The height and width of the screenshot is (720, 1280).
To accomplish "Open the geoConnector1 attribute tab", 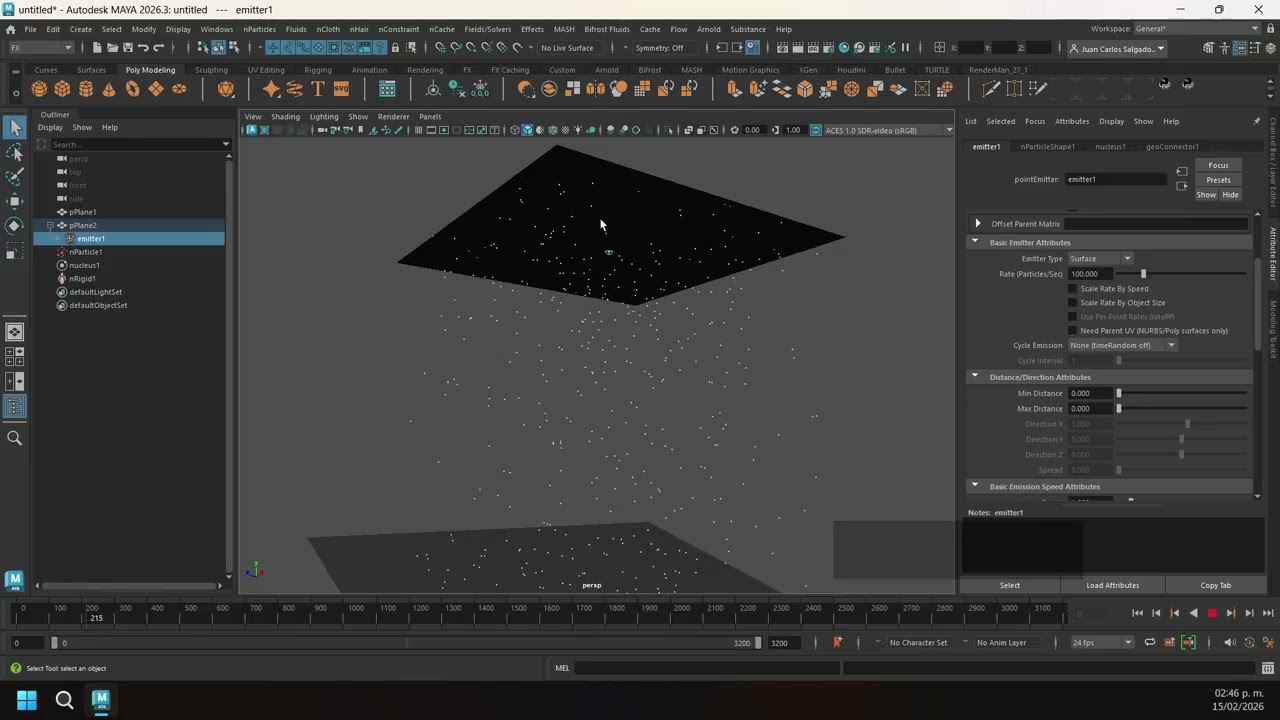I will (x=1172, y=147).
